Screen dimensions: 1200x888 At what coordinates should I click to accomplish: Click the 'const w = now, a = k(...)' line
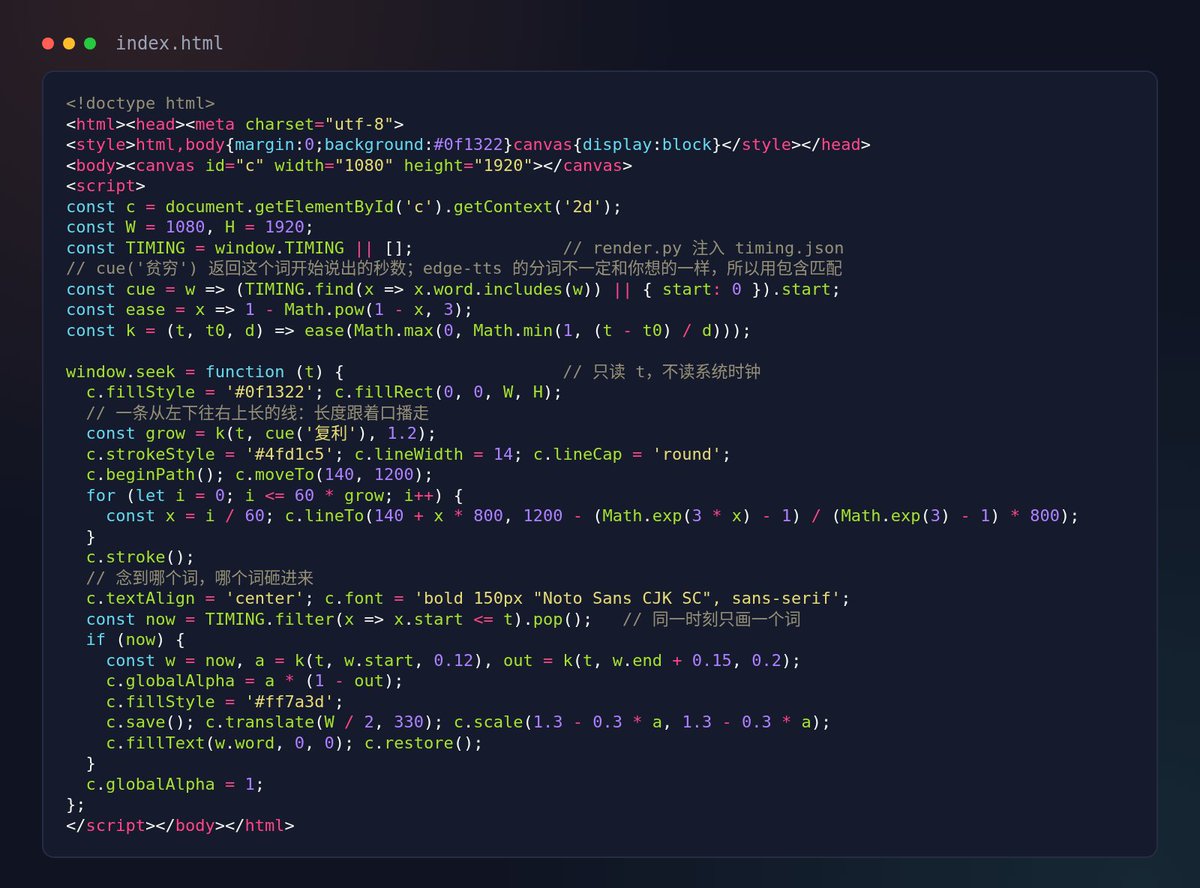[x=454, y=661]
